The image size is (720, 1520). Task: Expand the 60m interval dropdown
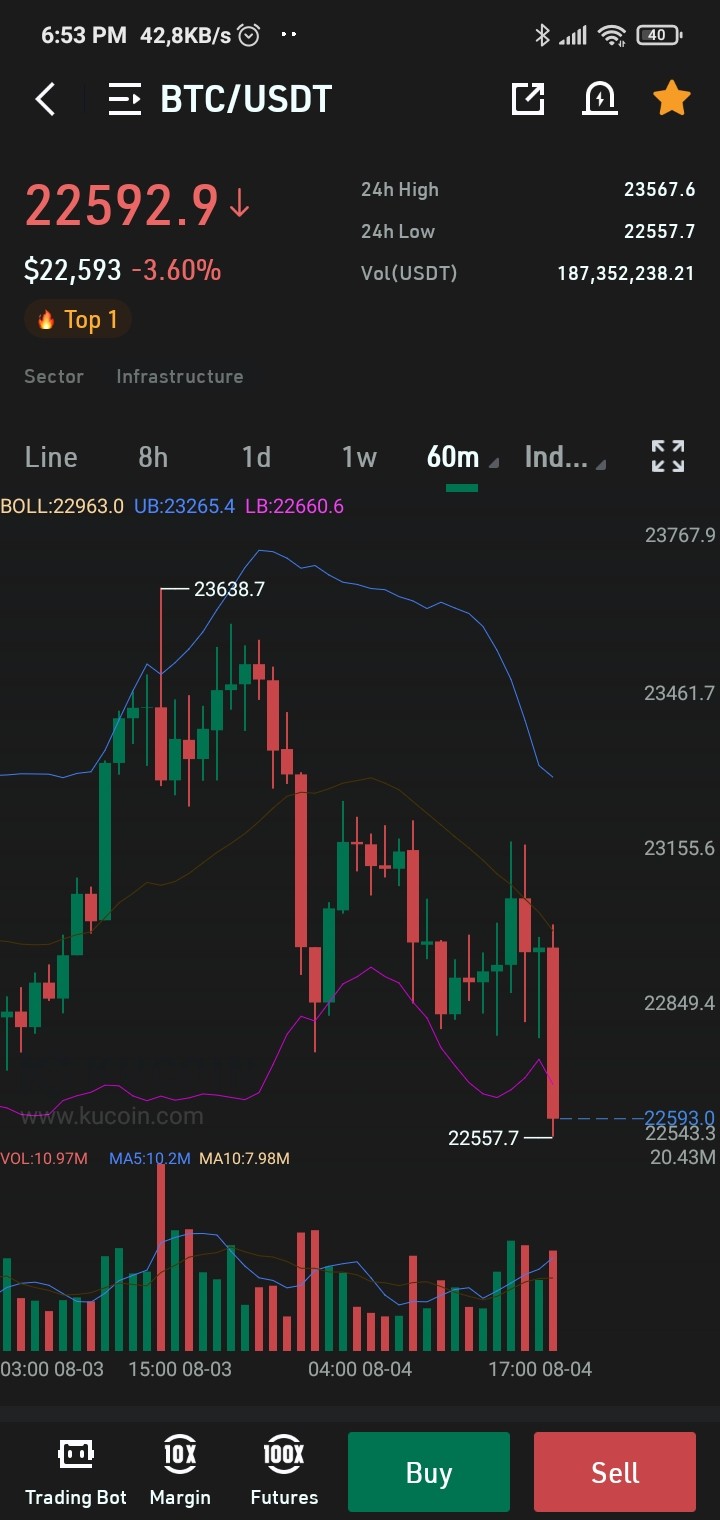tap(462, 457)
